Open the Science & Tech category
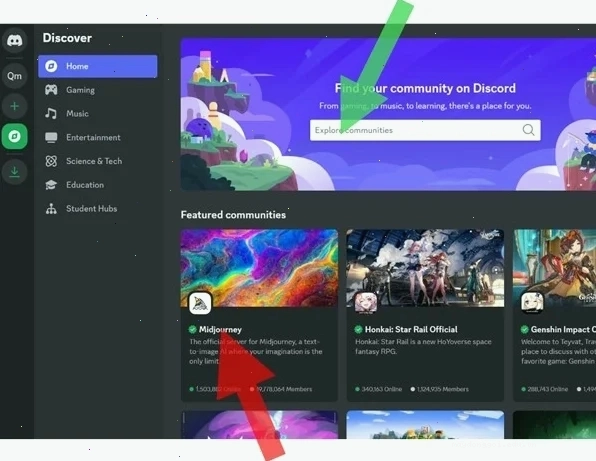The height and width of the screenshot is (461, 596). [x=98, y=161]
